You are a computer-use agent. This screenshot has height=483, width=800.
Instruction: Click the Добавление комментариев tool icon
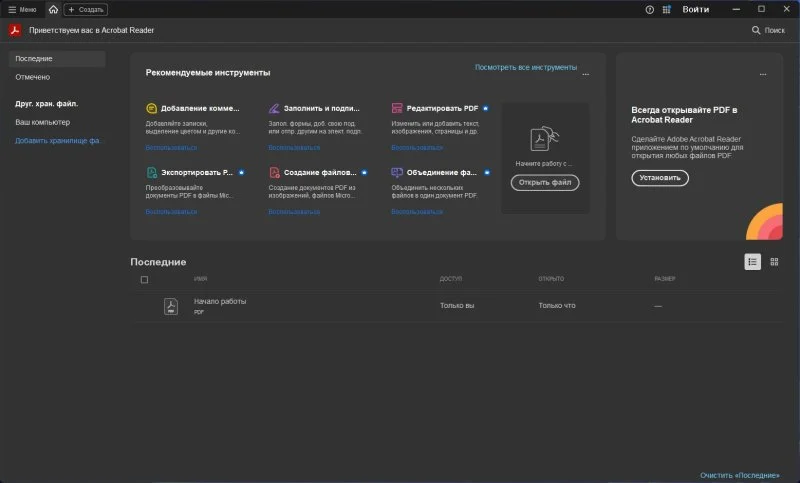coord(151,108)
